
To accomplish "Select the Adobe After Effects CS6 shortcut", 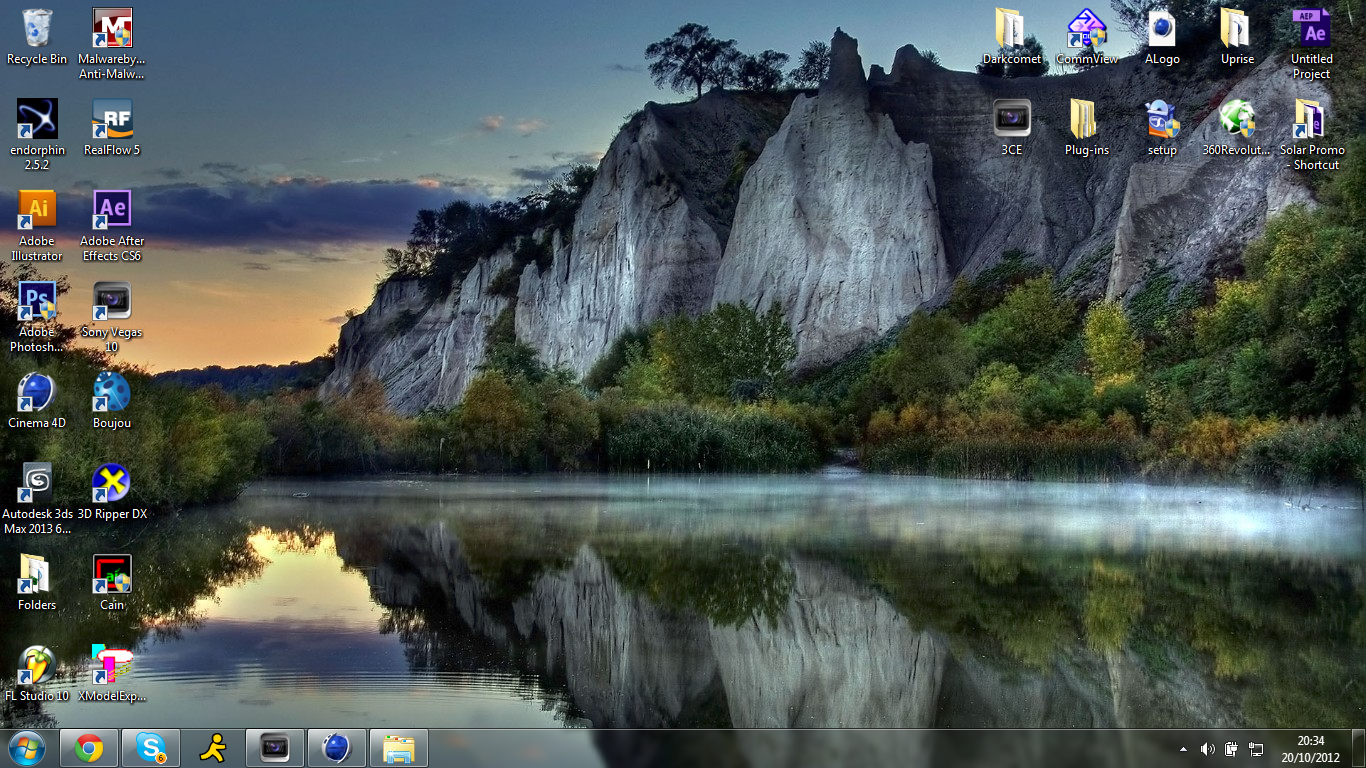I will click(x=112, y=226).
